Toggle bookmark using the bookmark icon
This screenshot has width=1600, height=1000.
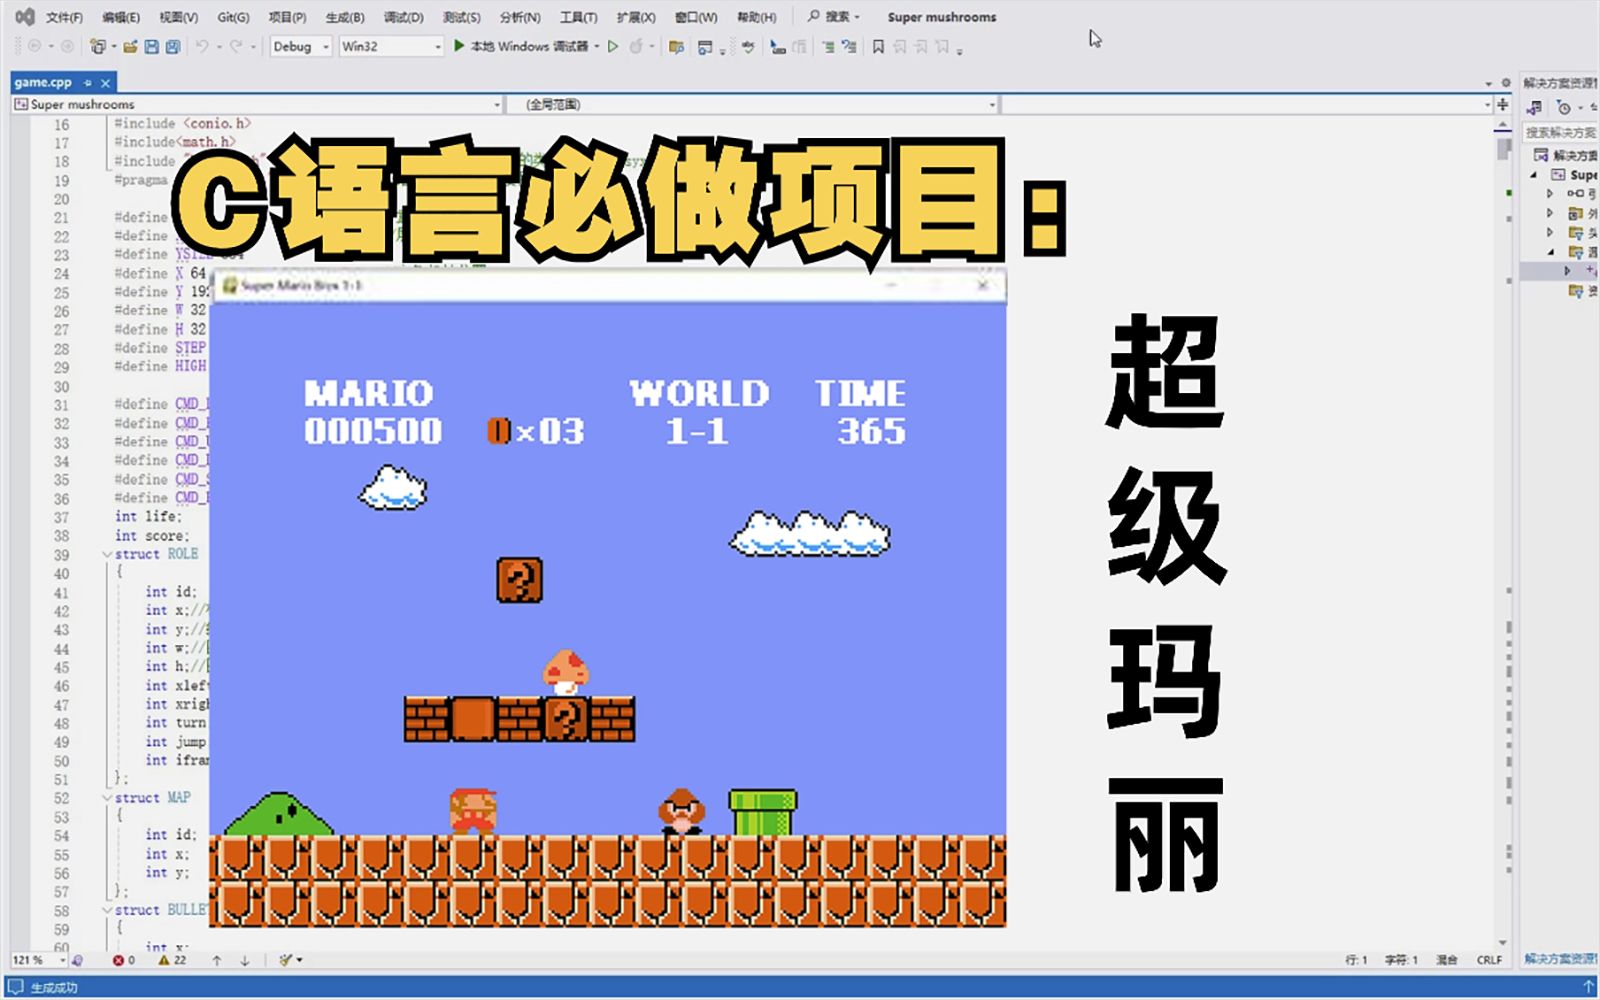pyautogui.click(x=878, y=46)
